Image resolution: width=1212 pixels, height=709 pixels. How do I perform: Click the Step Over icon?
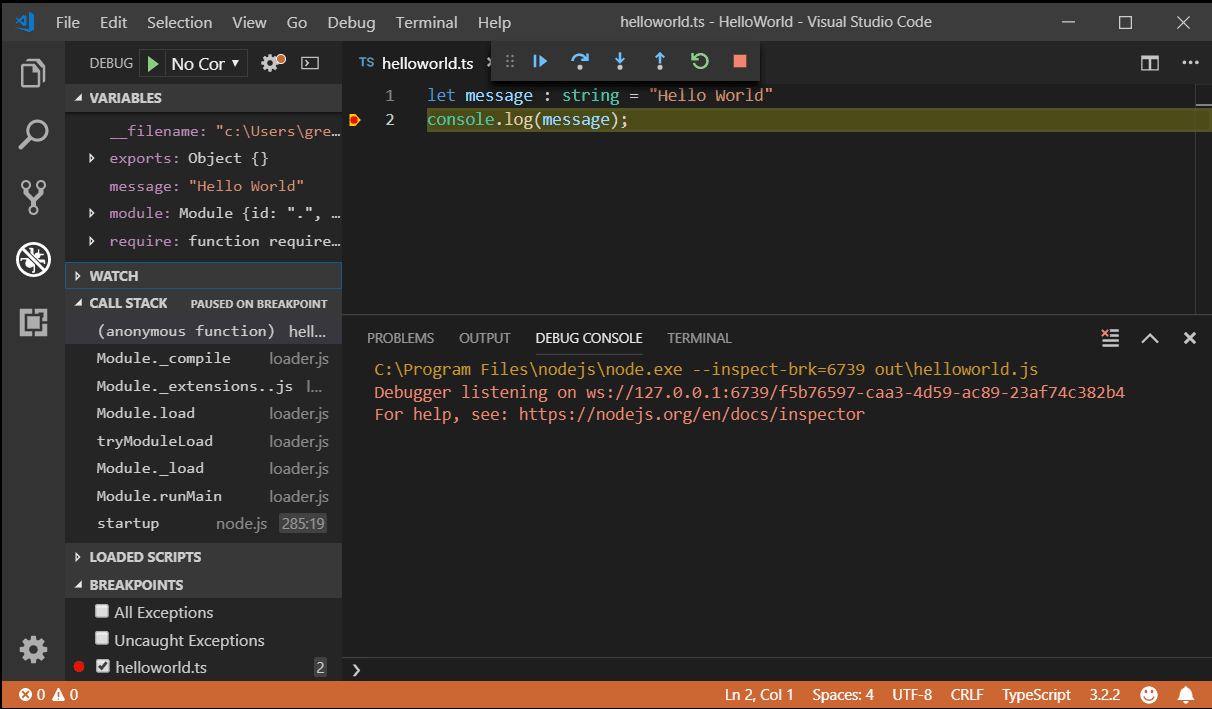[579, 61]
